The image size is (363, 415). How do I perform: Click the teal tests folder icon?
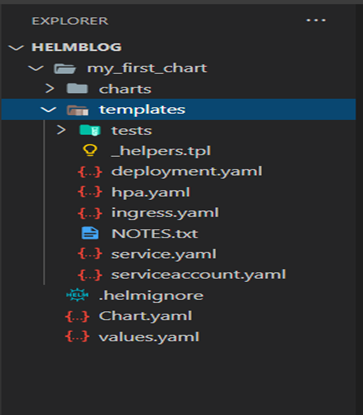[x=90, y=130]
